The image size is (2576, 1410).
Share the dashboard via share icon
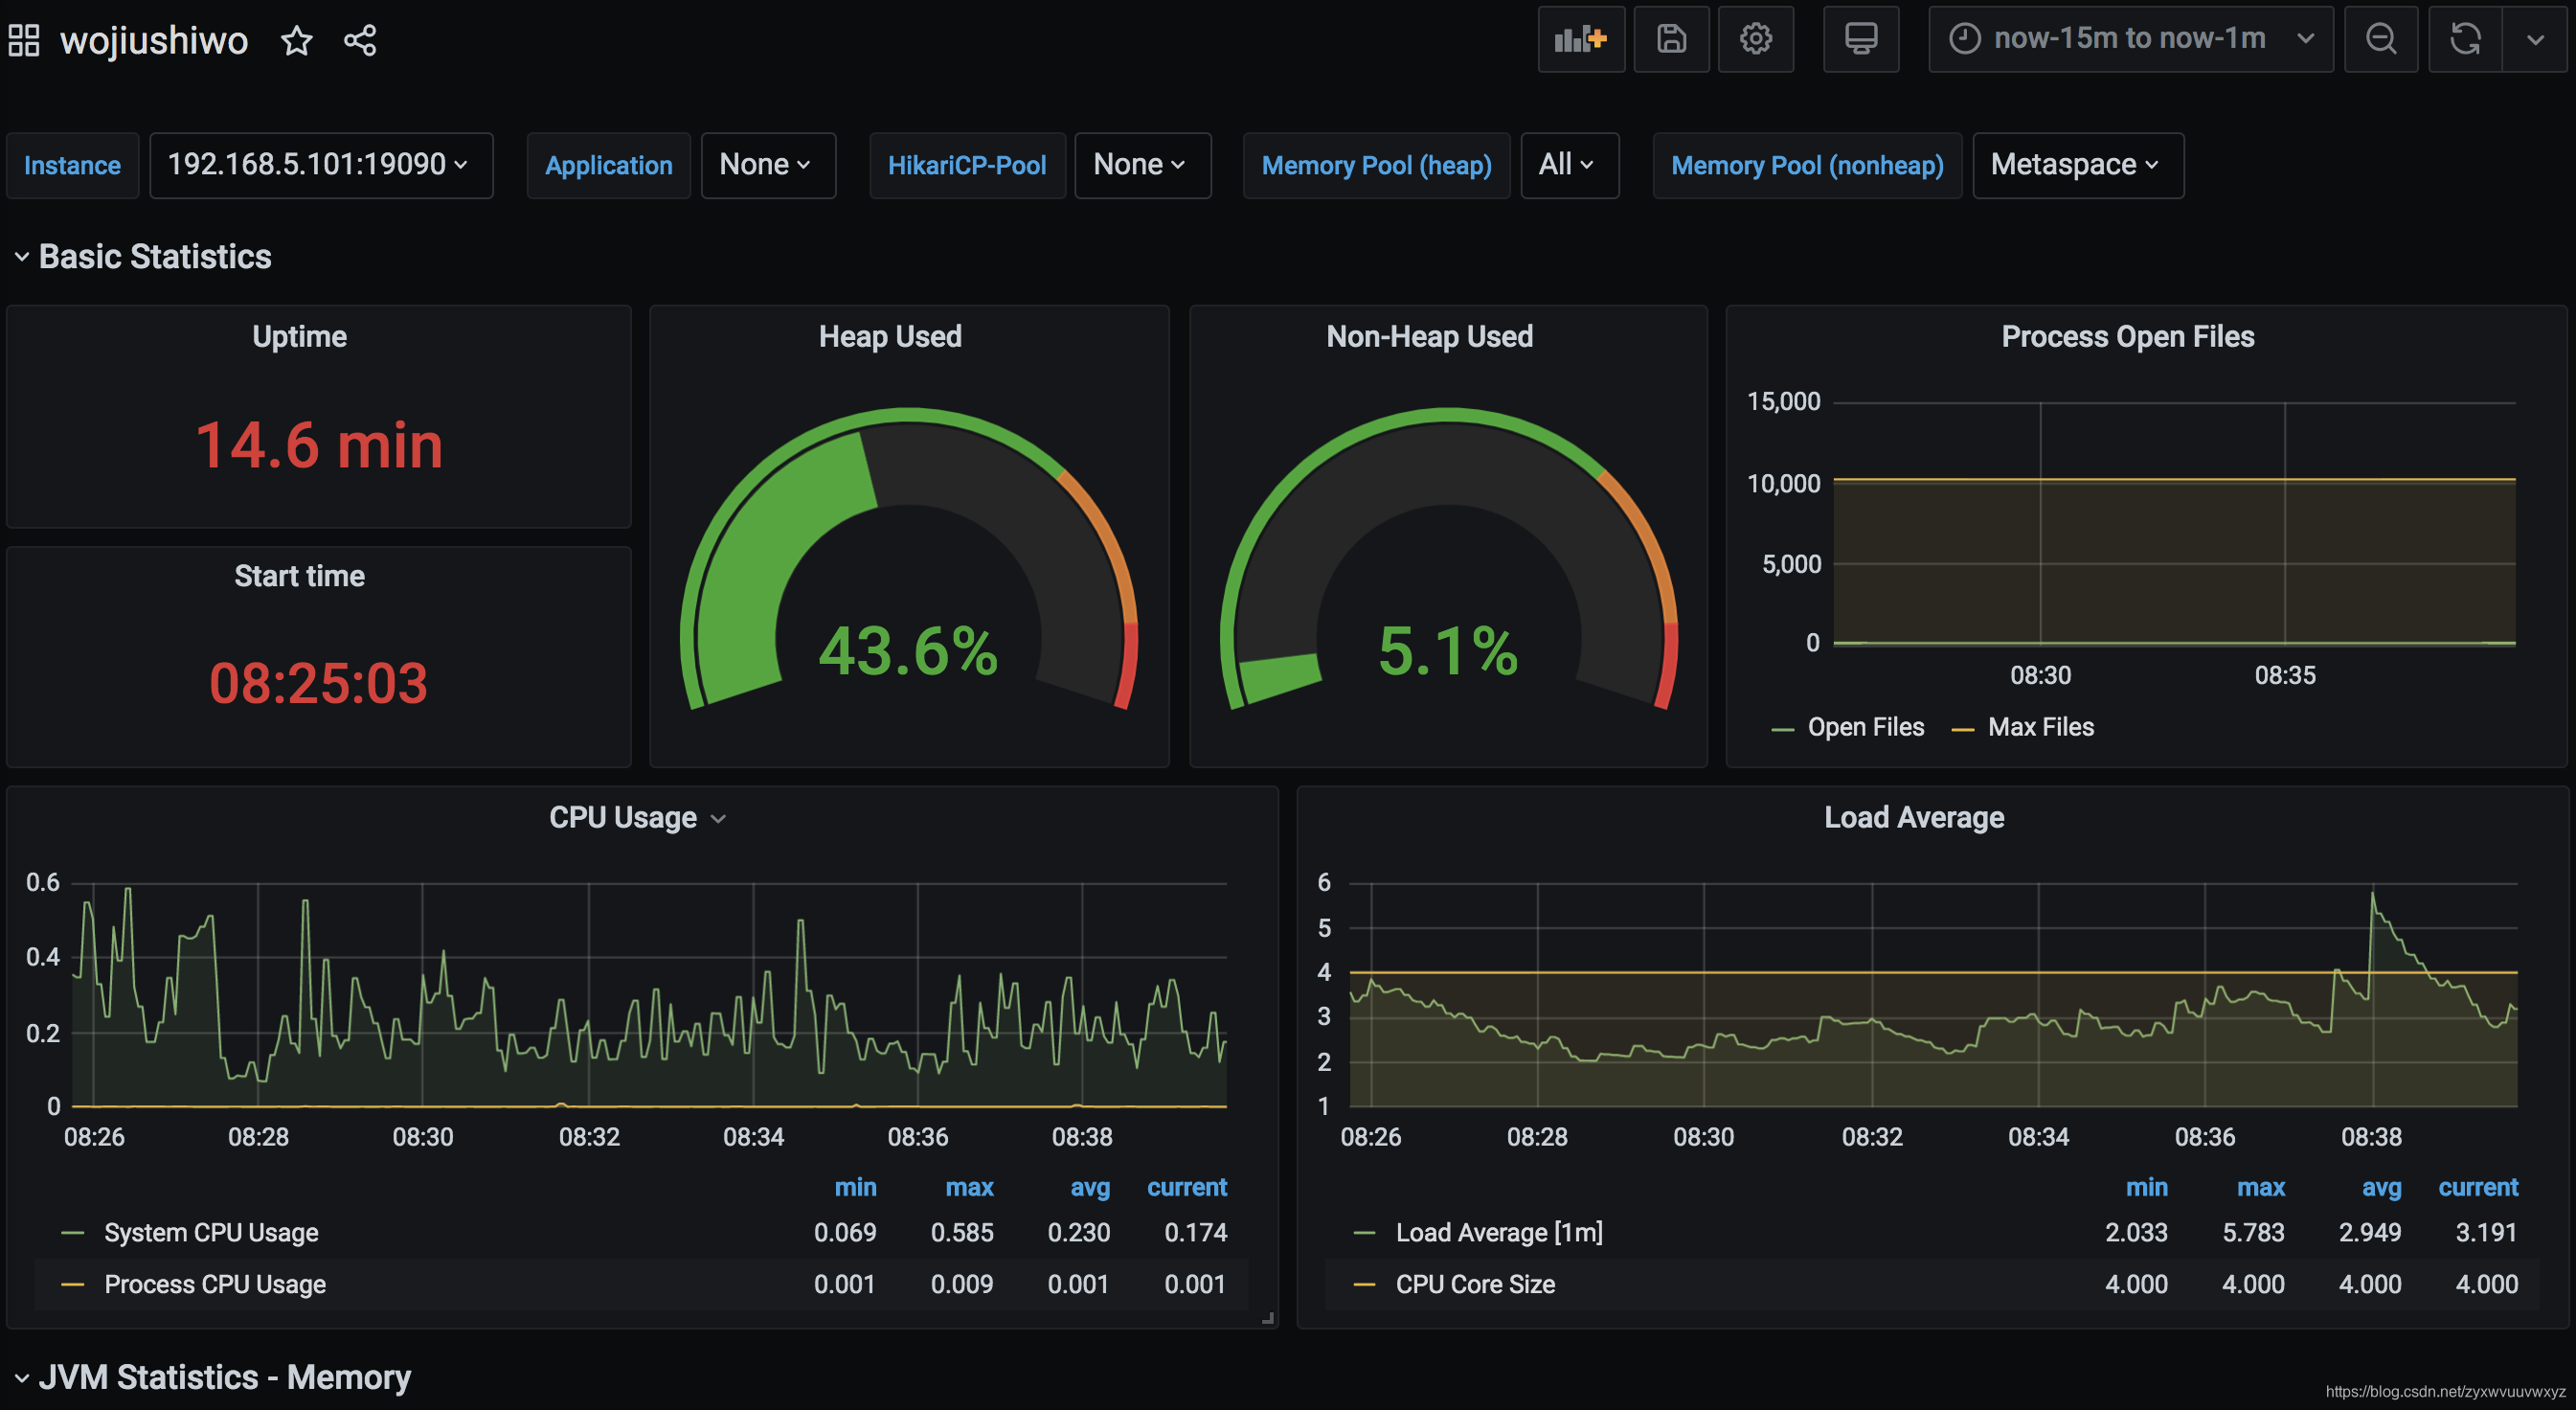[360, 40]
